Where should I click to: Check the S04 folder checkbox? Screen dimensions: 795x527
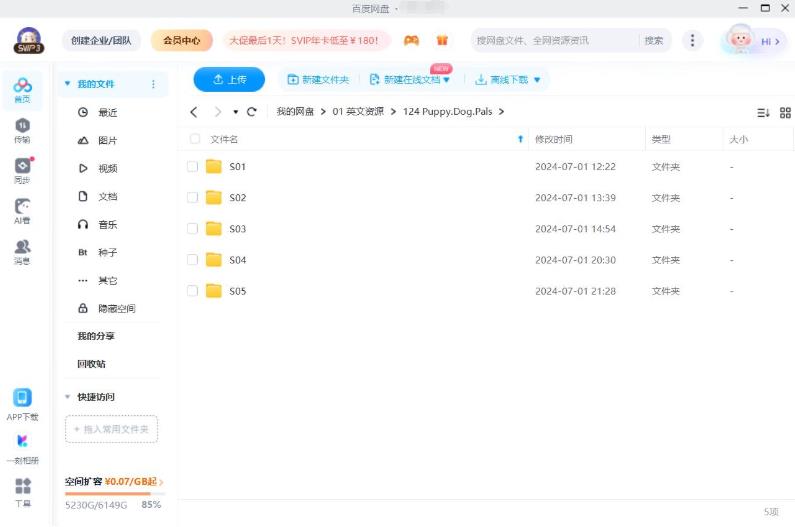coord(192,260)
